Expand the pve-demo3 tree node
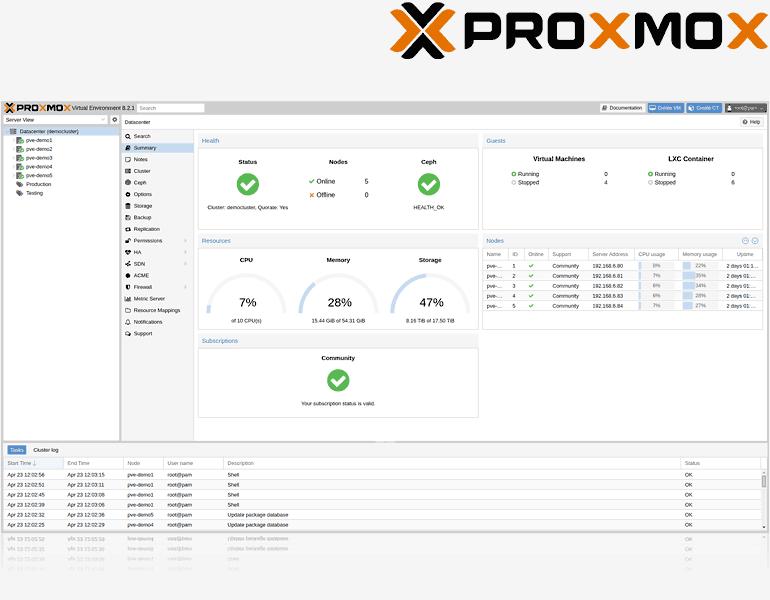Image resolution: width=770 pixels, height=600 pixels. (13, 158)
